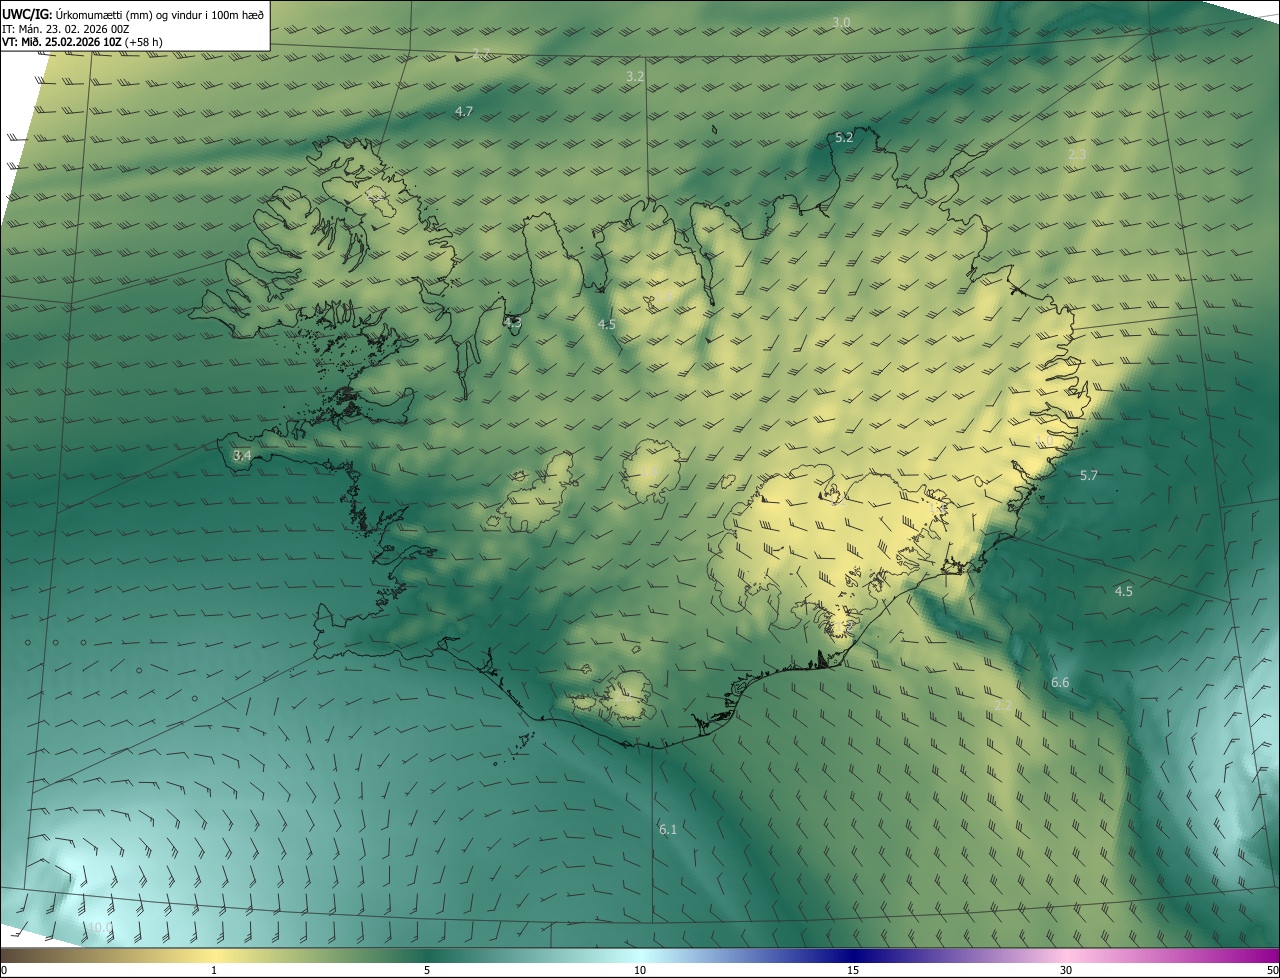Click the 2.7 value label on the map
Viewport: 1280px width, 978px height.
481,53
